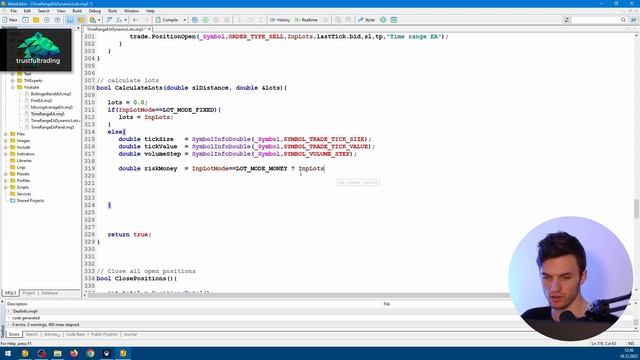Open TimeRangeEA.mq5 in navigator
The height and width of the screenshot is (360, 640).
coord(47,114)
